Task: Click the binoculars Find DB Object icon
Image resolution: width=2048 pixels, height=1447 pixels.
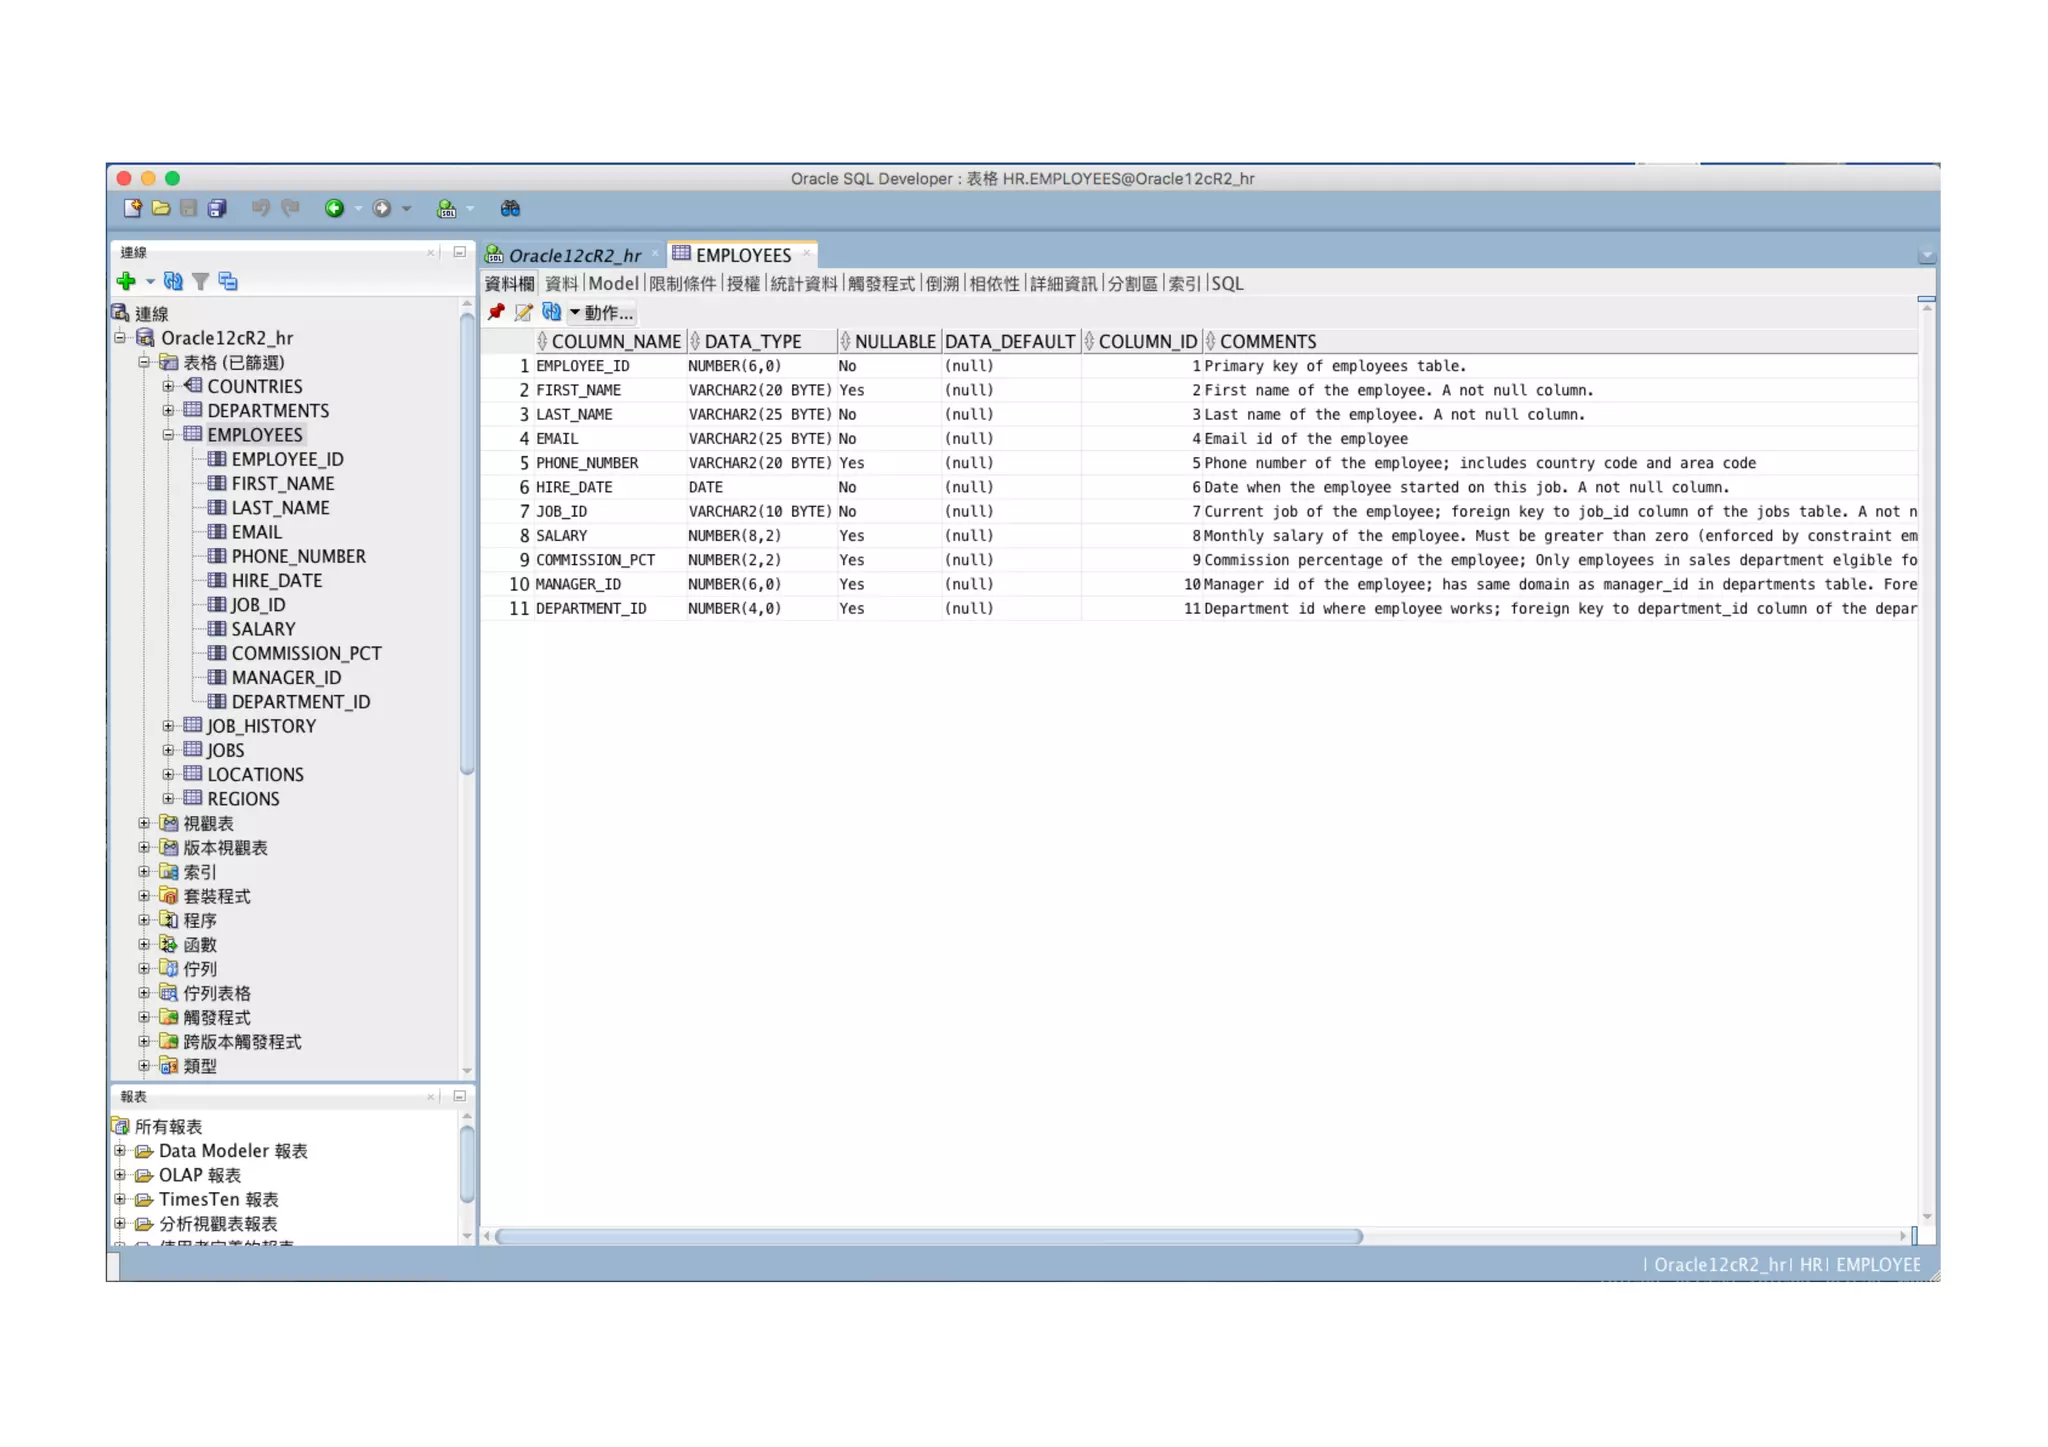Action: coord(510,208)
